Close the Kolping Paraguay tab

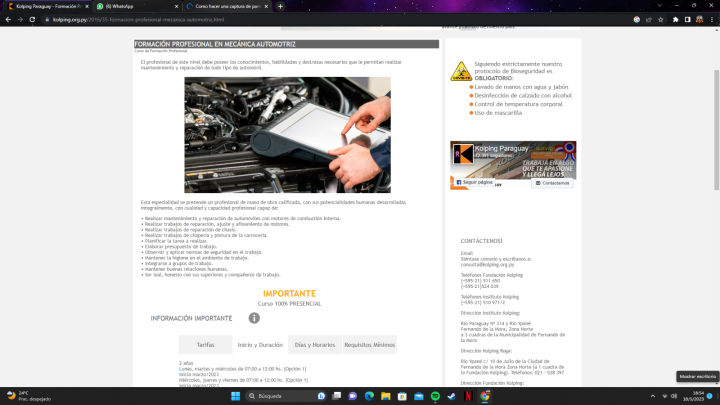point(87,6)
